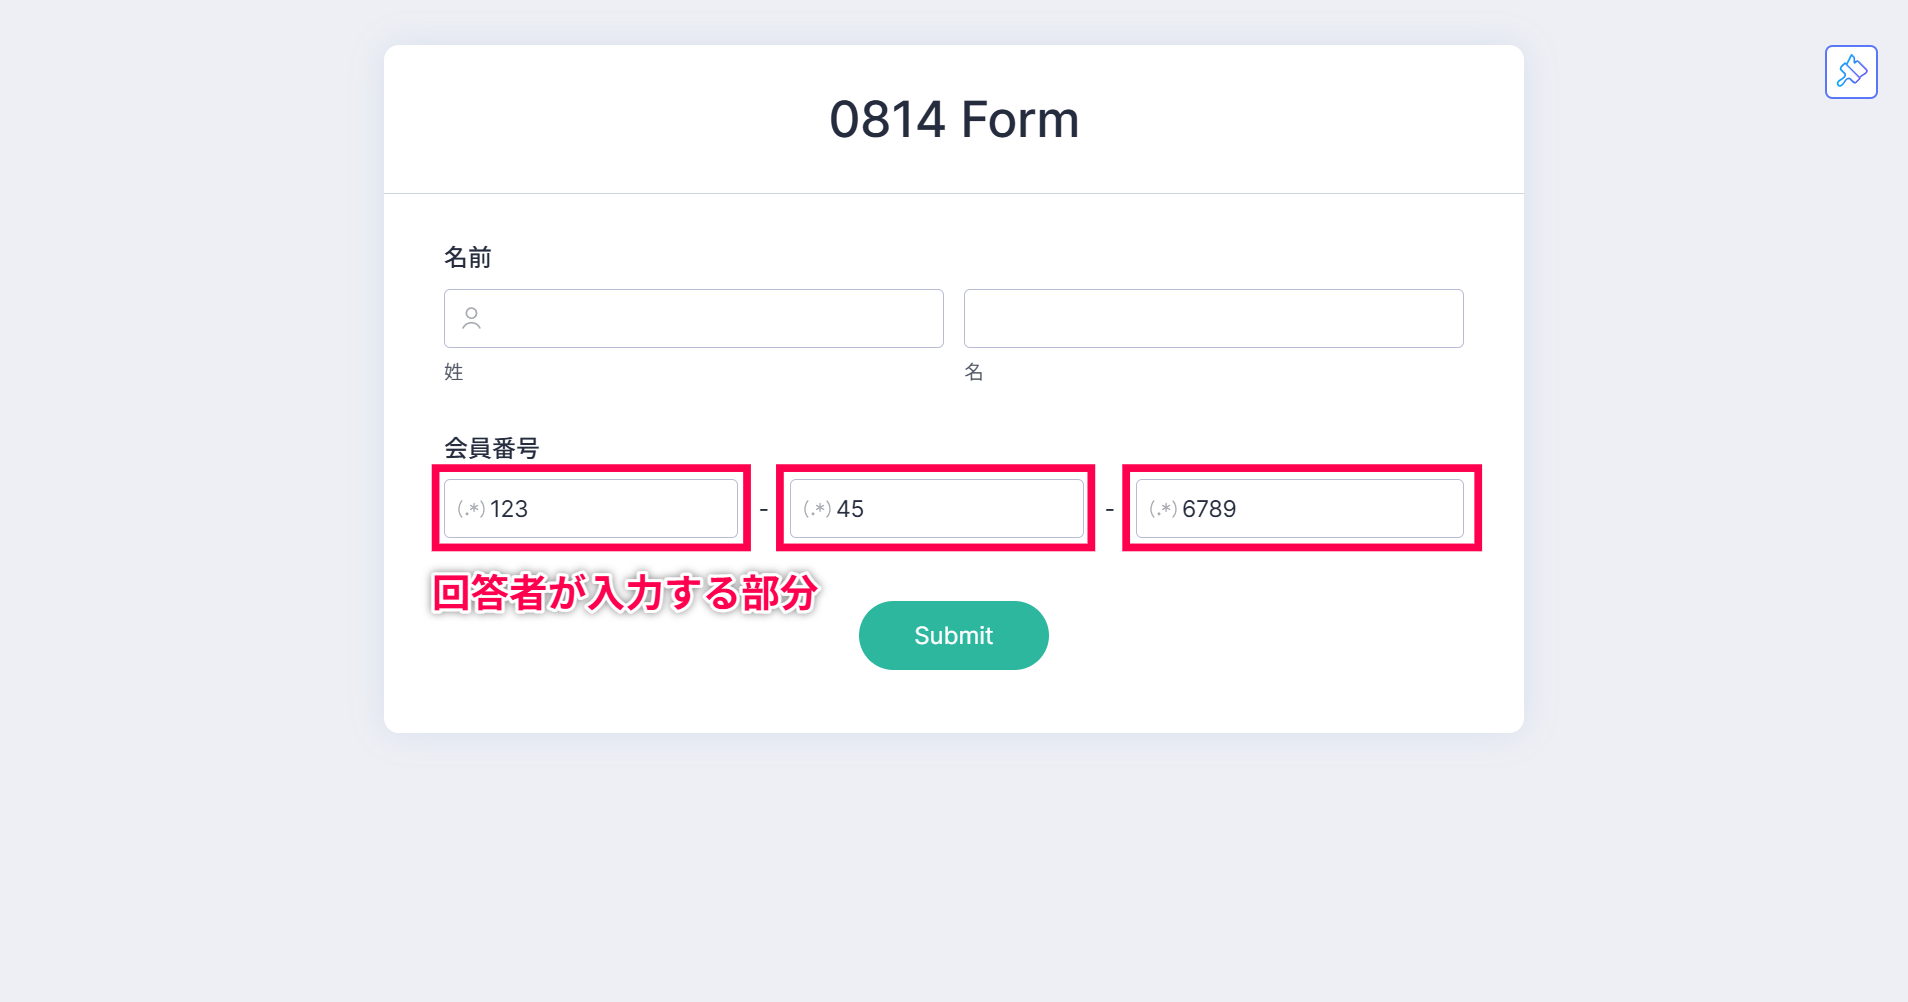Viewport: 1908px width, 1002px height.
Task: Click the 0814 Form title heading
Action: click(954, 119)
